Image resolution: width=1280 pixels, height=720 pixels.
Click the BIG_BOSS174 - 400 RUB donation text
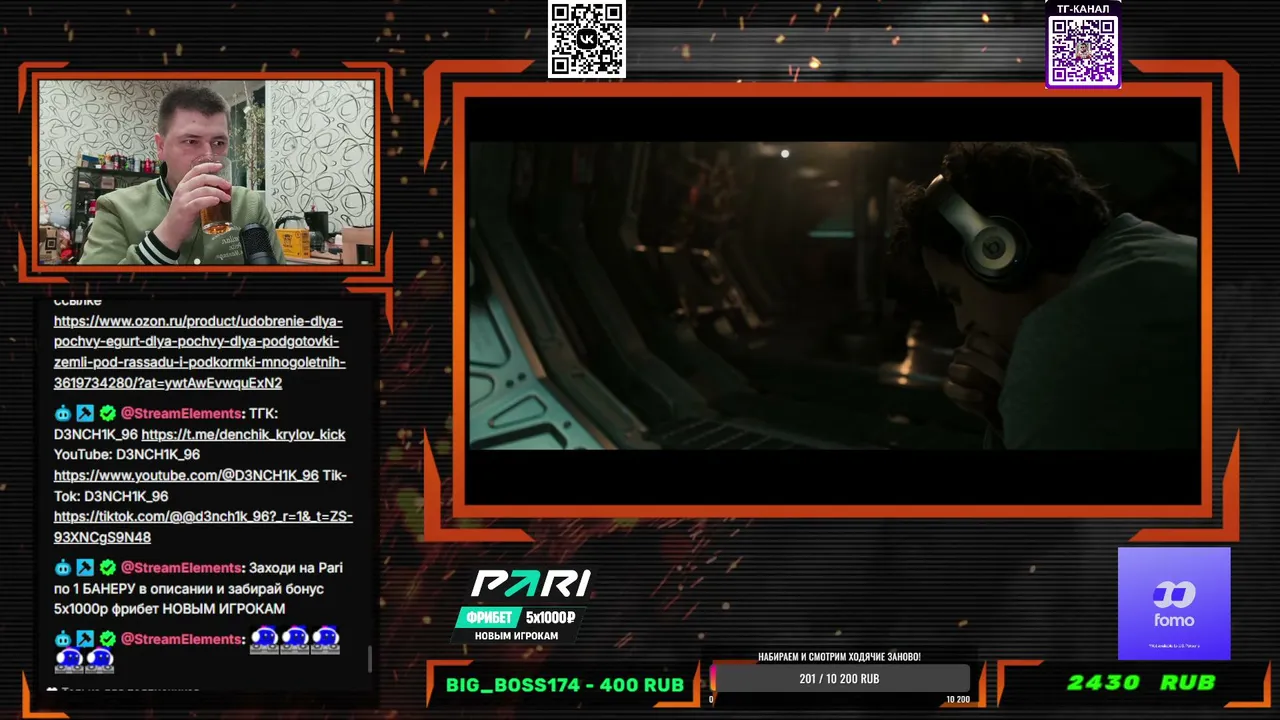(x=565, y=685)
